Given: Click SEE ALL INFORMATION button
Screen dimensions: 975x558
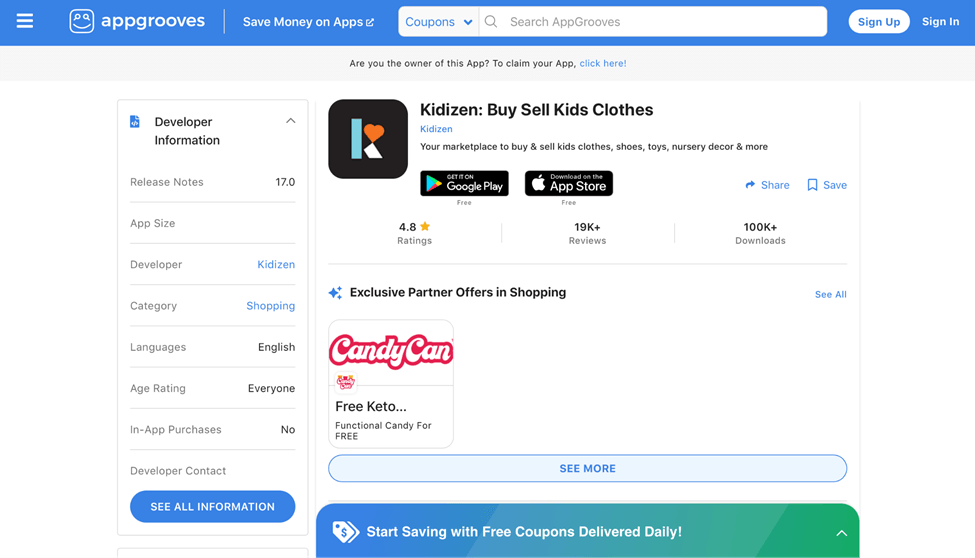Looking at the screenshot, I should coord(213,506).
